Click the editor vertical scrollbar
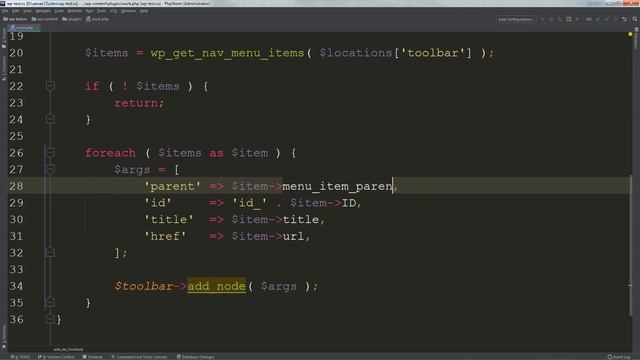Image resolution: width=640 pixels, height=360 pixels. 631,245
